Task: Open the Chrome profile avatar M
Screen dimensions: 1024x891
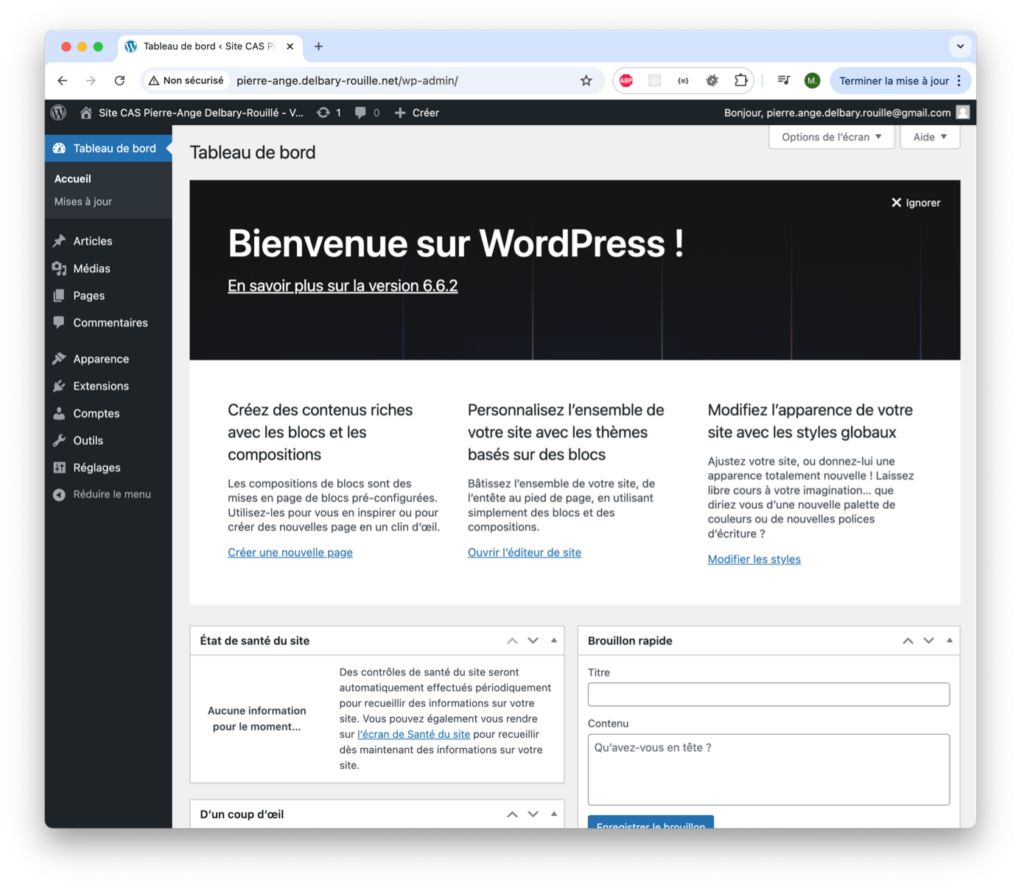Action: (812, 80)
